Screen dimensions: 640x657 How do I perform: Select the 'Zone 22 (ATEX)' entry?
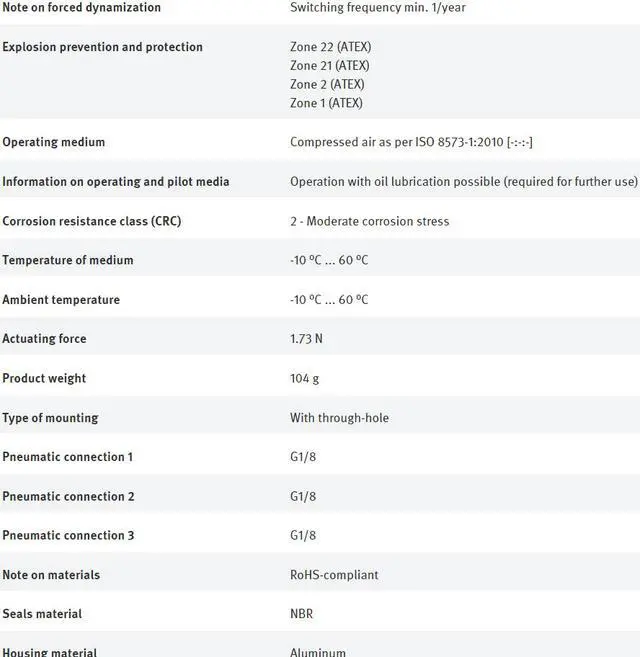click(x=330, y=47)
